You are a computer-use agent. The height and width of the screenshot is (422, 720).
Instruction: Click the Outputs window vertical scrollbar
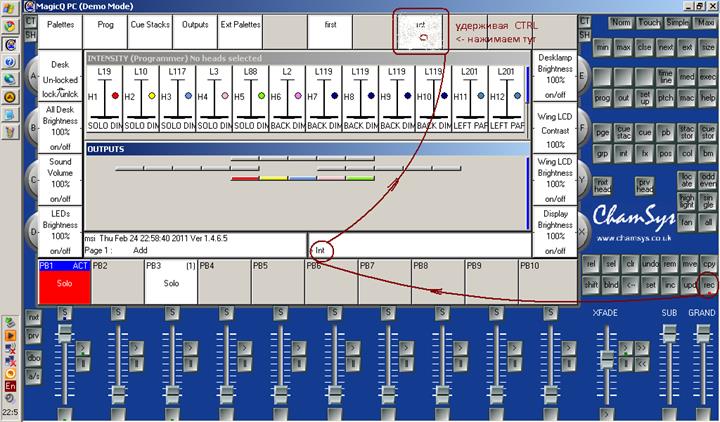(528, 193)
